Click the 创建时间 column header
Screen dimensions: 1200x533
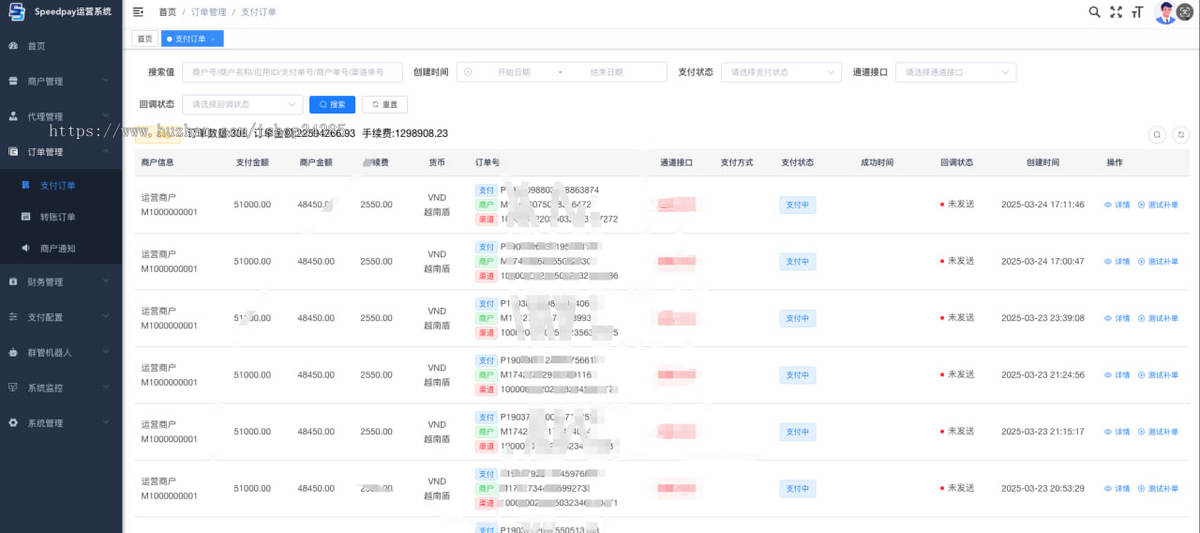click(x=1043, y=162)
